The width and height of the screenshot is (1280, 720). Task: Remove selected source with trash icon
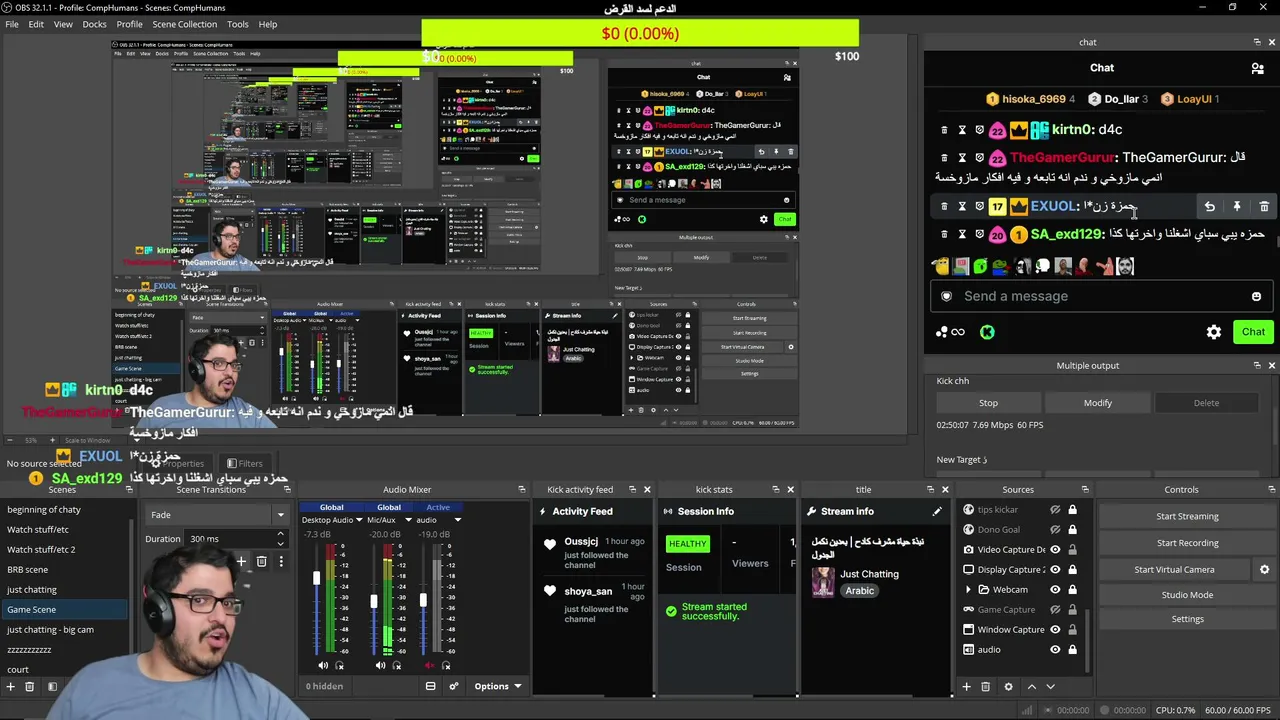(985, 687)
